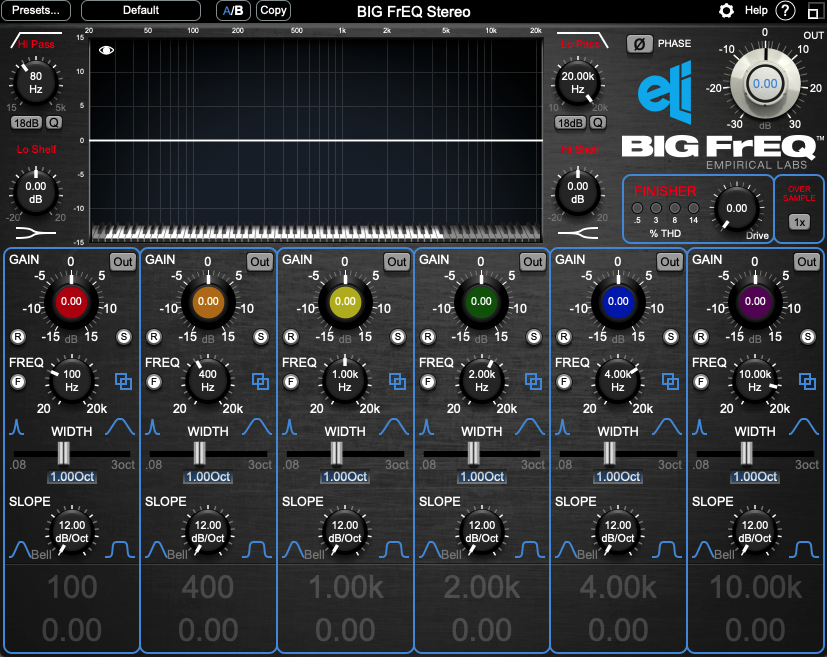
Task: Click the blue band gain knob 0.00
Action: point(618,302)
